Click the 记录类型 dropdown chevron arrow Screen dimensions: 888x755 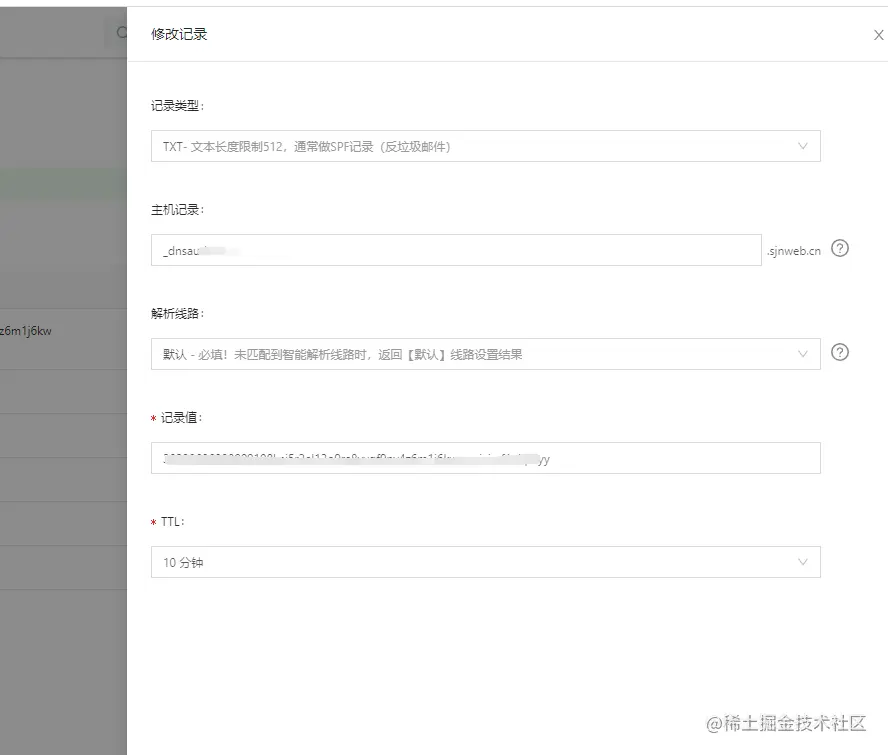tap(802, 146)
